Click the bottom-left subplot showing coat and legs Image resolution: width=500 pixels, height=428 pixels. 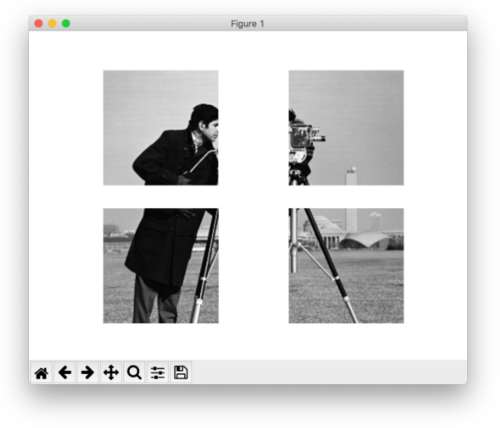161,266
